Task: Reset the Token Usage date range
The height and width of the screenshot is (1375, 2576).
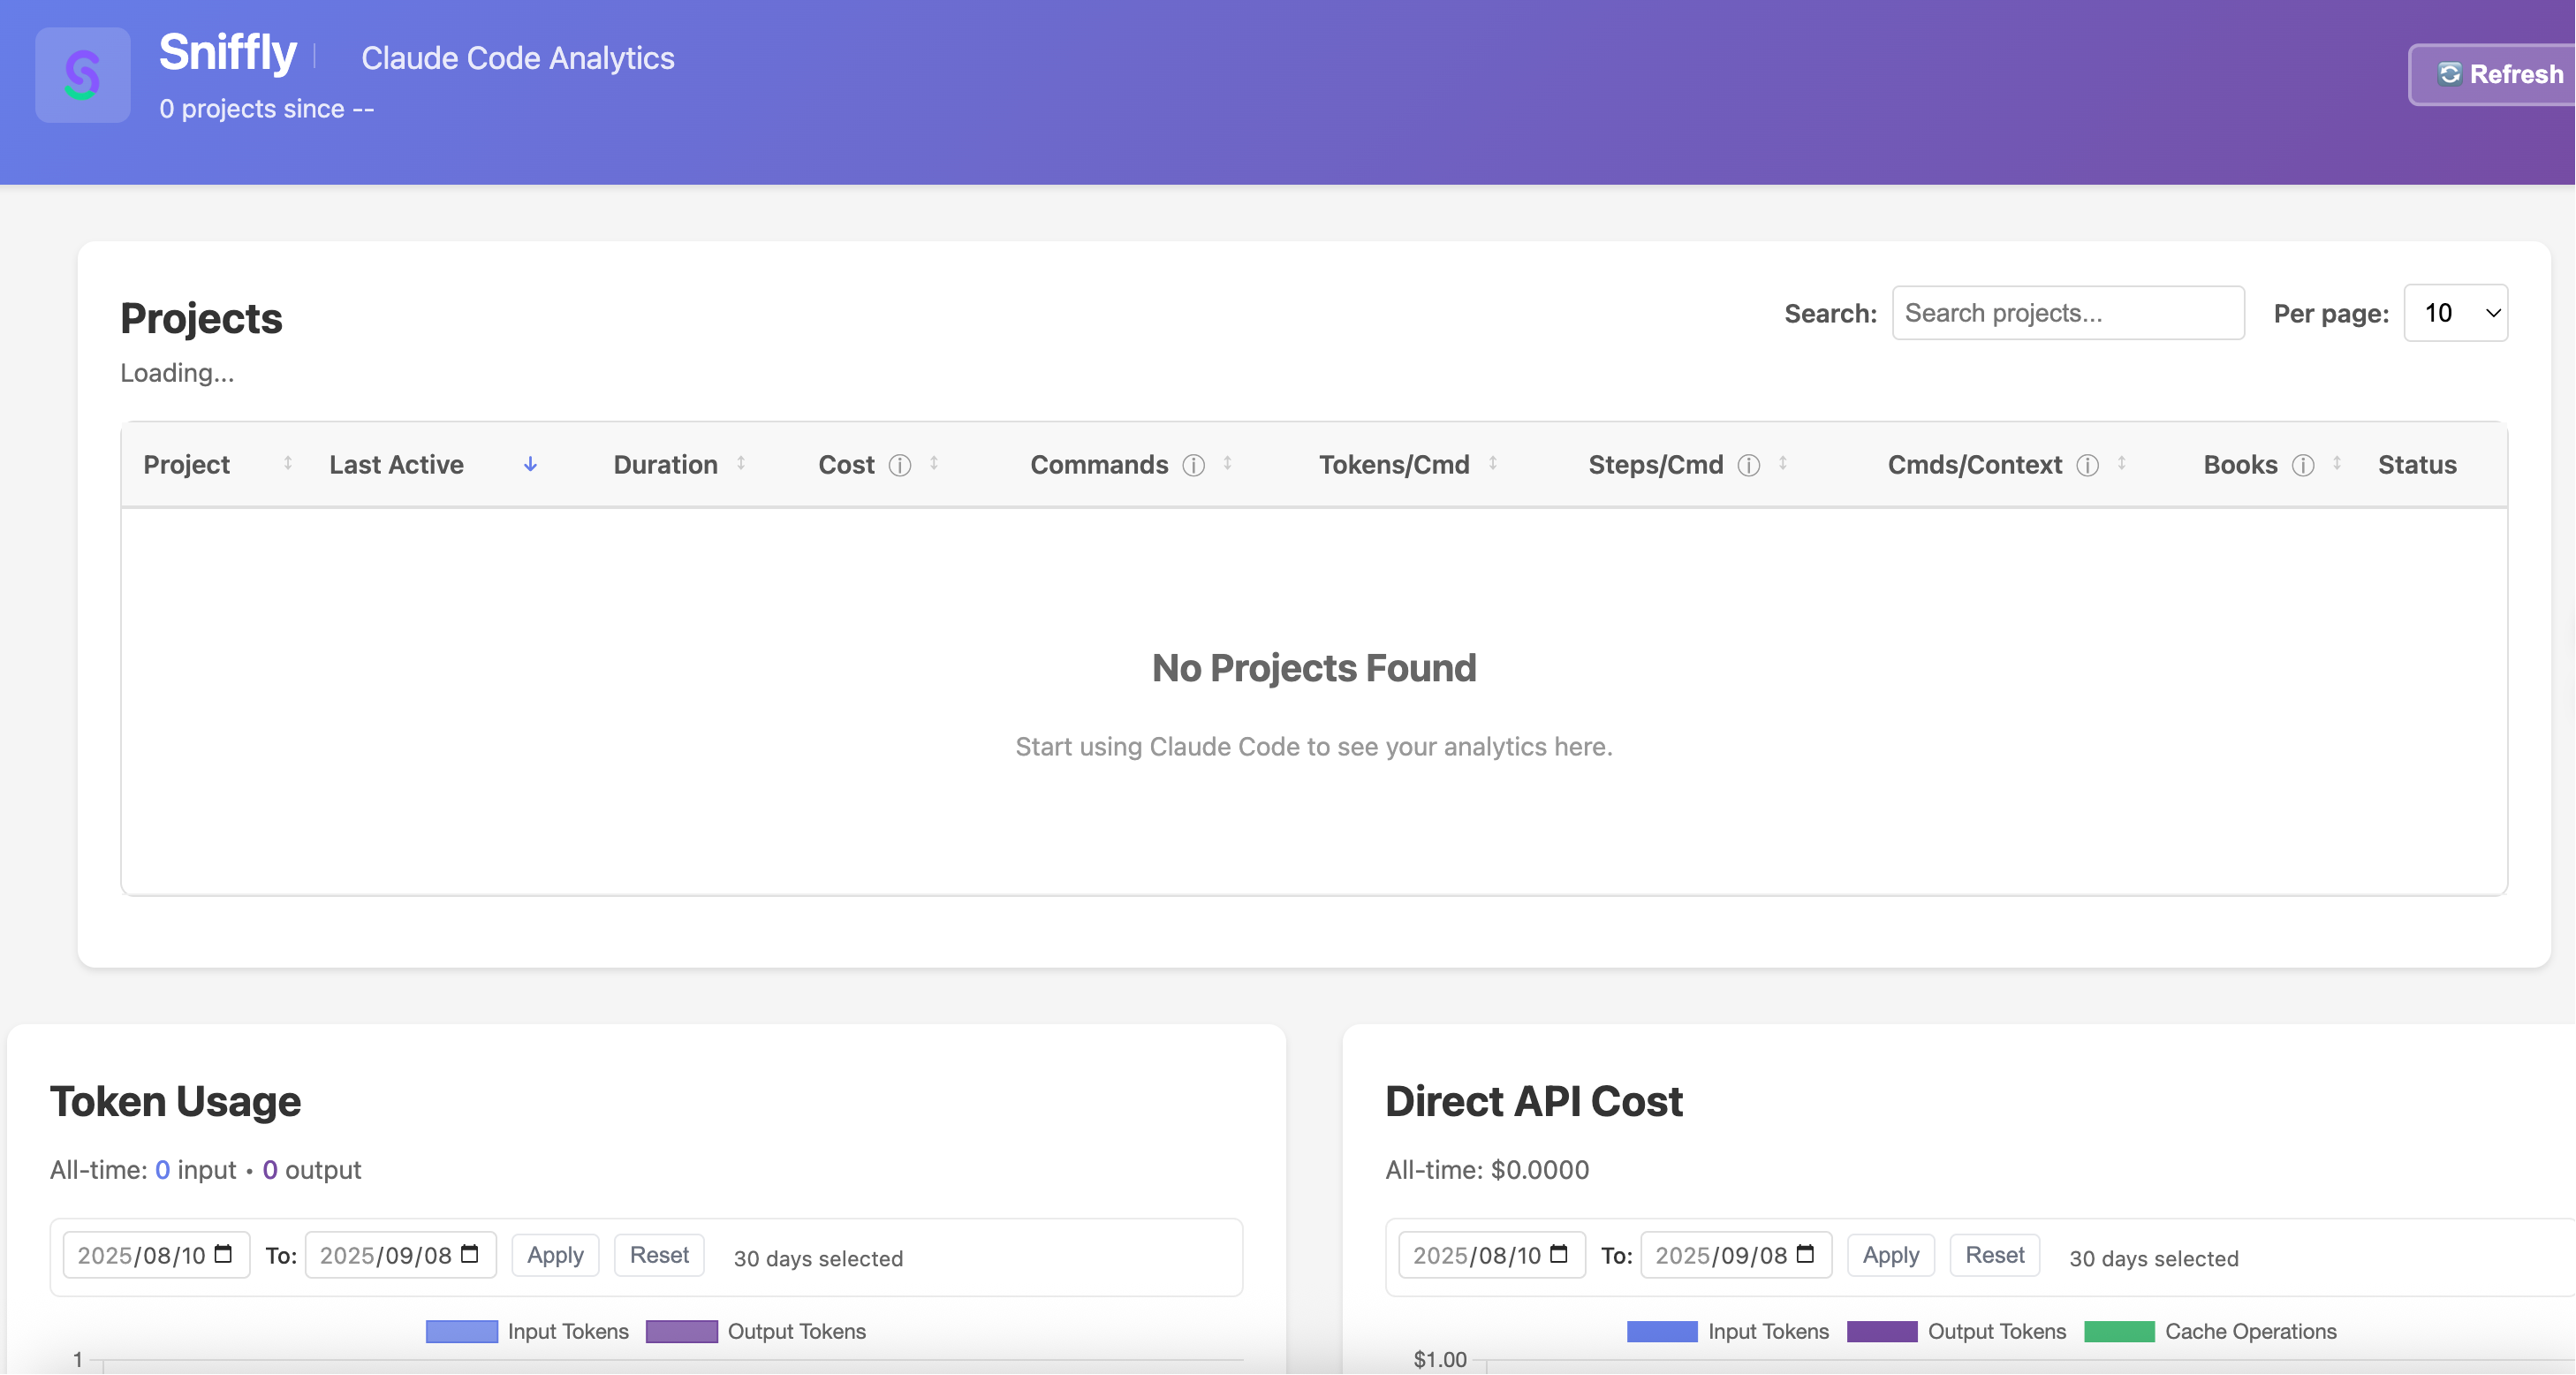Action: point(659,1255)
